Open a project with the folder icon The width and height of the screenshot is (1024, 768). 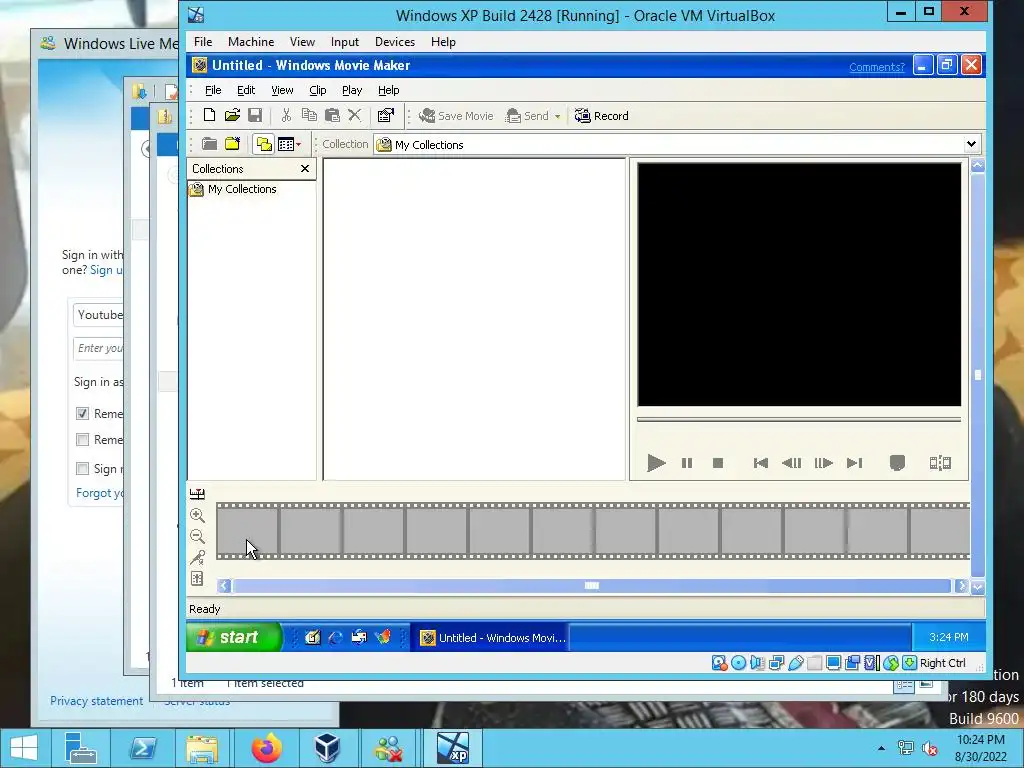(232, 116)
